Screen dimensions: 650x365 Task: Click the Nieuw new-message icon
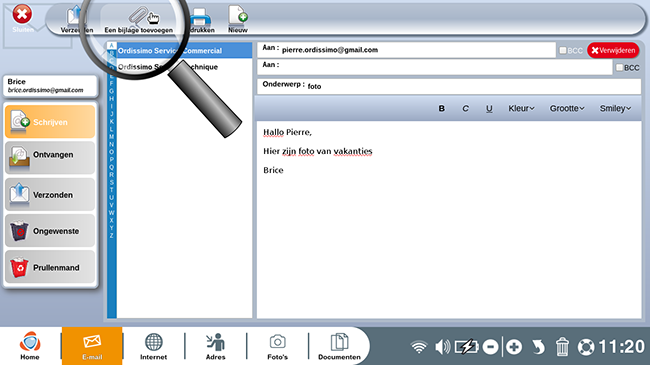click(x=238, y=16)
